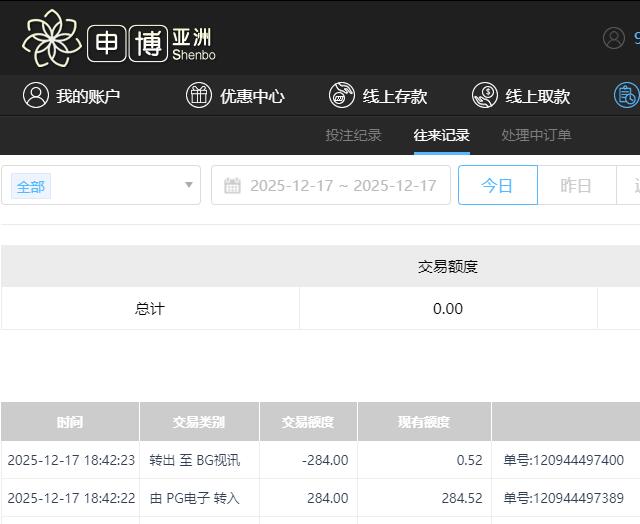Open the date range picker 2025-12-17

point(342,185)
